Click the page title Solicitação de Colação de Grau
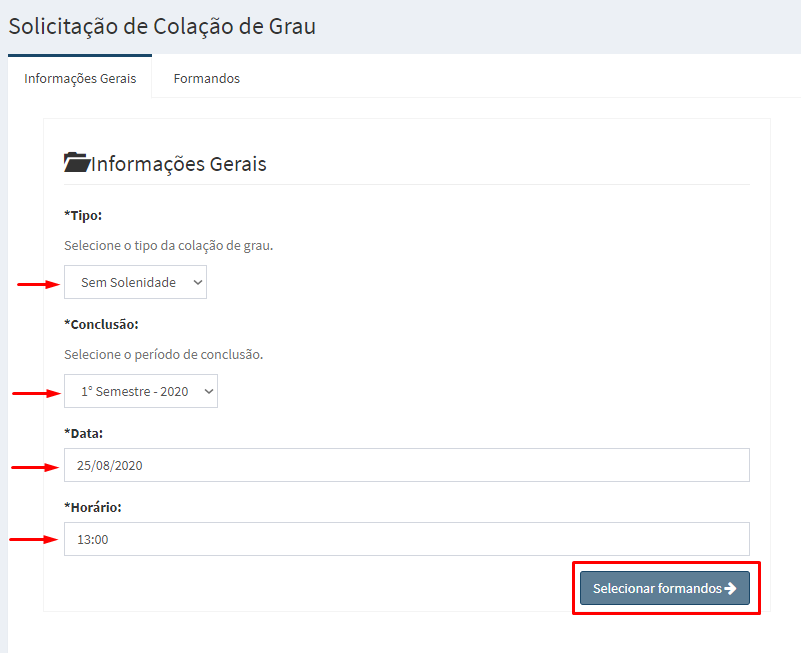 [x=162, y=27]
